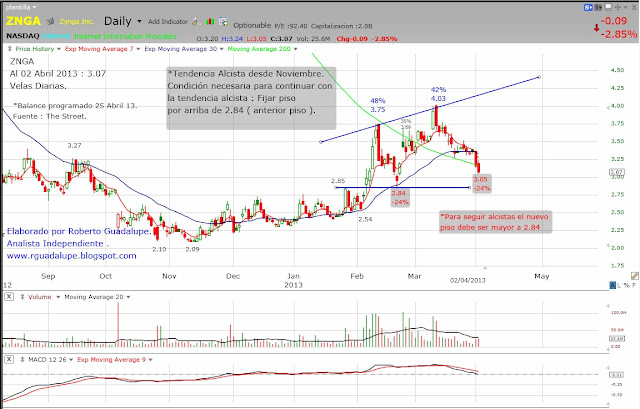Click the www.rguadalupe.blogspot.com text

[71, 256]
